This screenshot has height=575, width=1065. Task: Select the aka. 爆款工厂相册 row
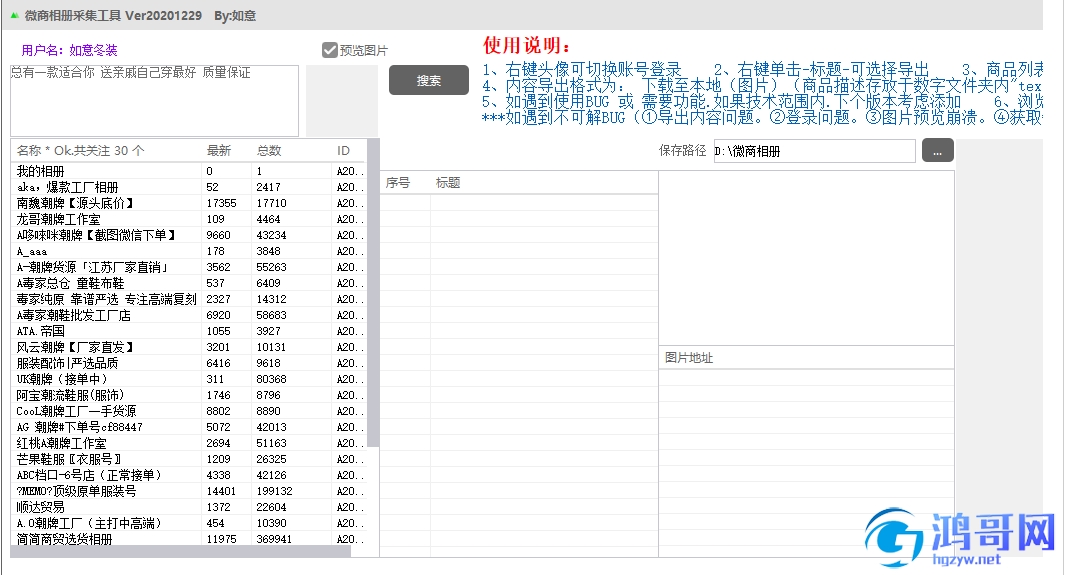tap(189, 187)
